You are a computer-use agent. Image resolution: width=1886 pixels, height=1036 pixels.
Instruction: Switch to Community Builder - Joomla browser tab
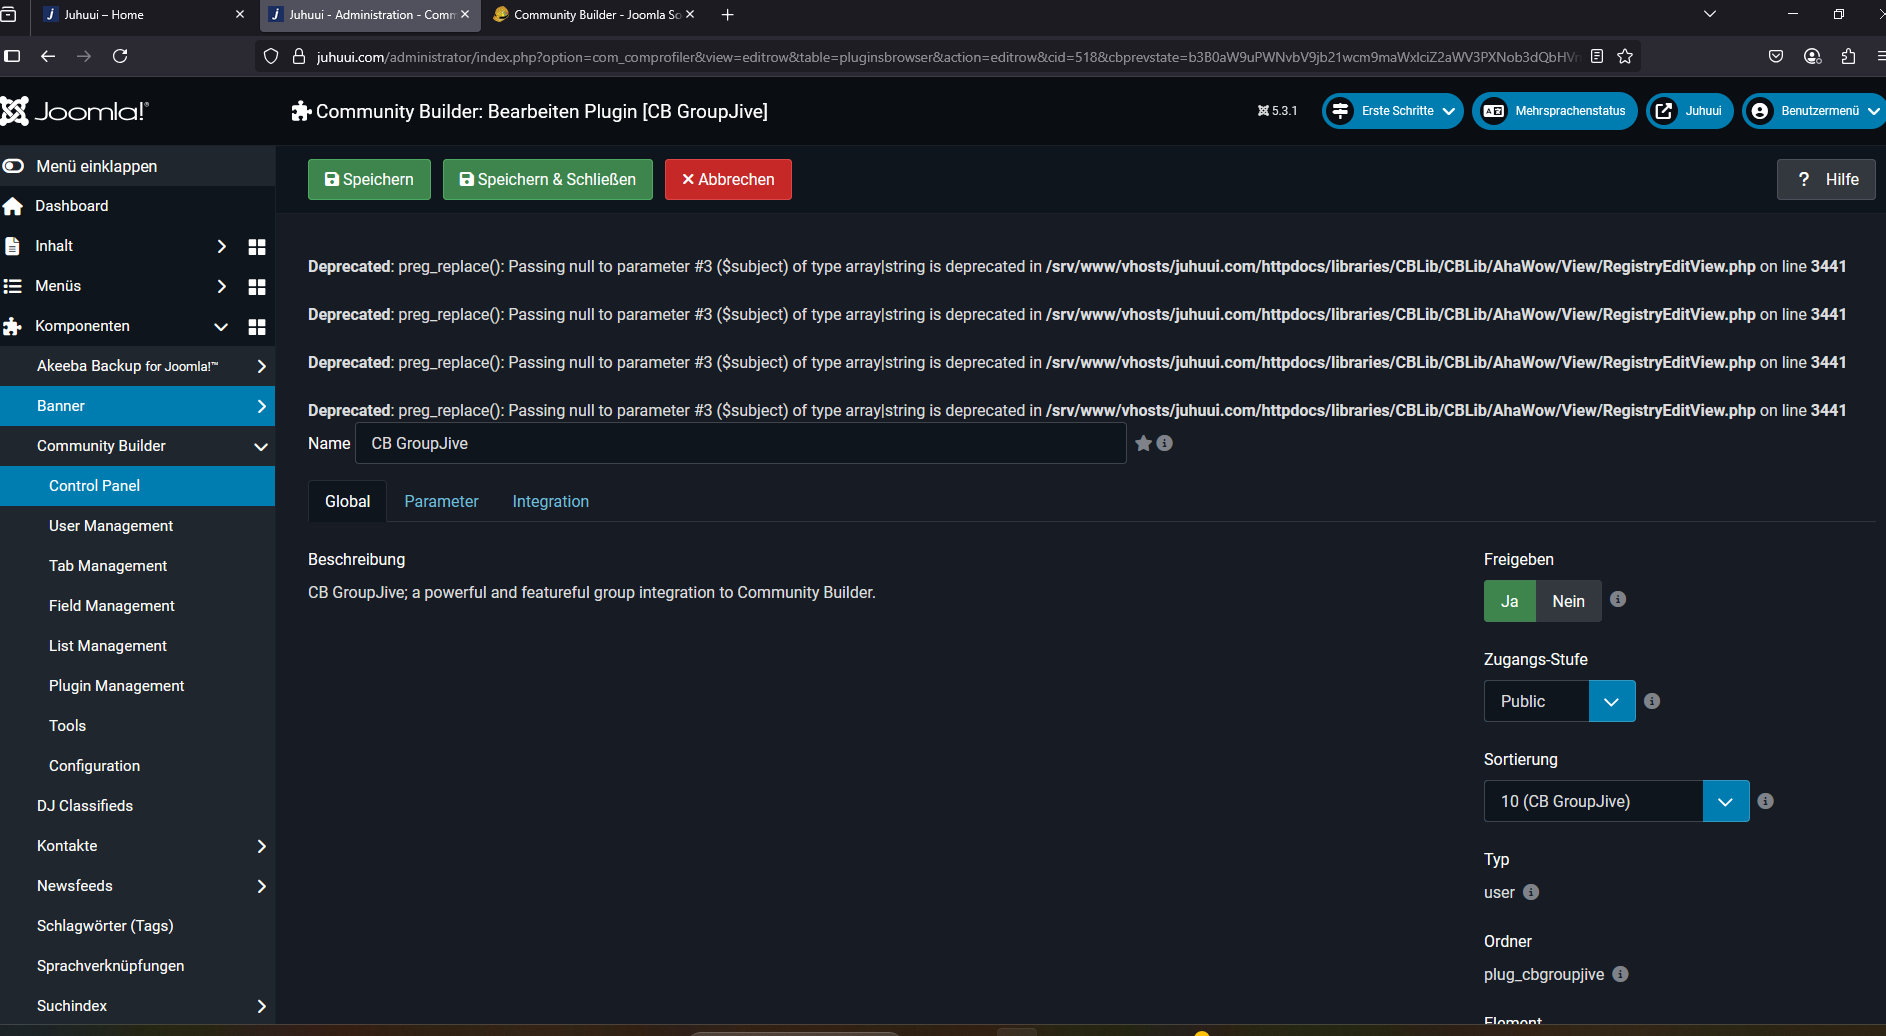(x=594, y=15)
